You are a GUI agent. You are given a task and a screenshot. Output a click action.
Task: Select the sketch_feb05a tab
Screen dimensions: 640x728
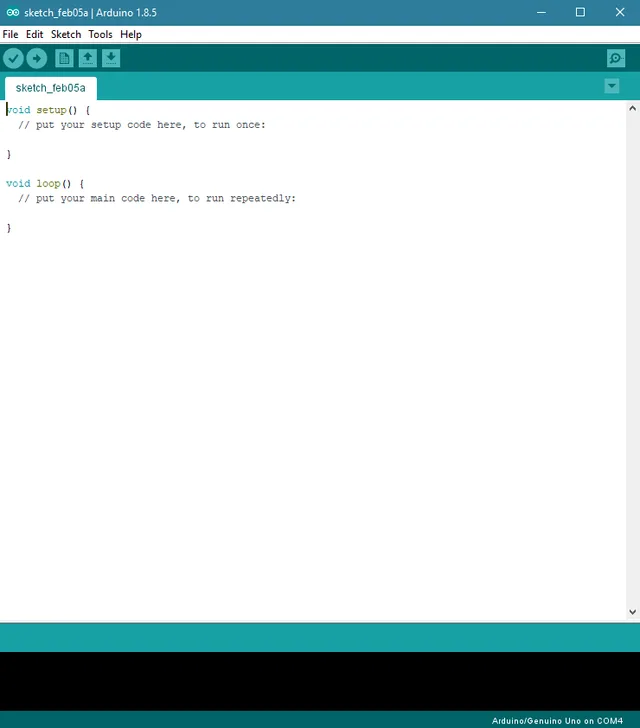(51, 88)
